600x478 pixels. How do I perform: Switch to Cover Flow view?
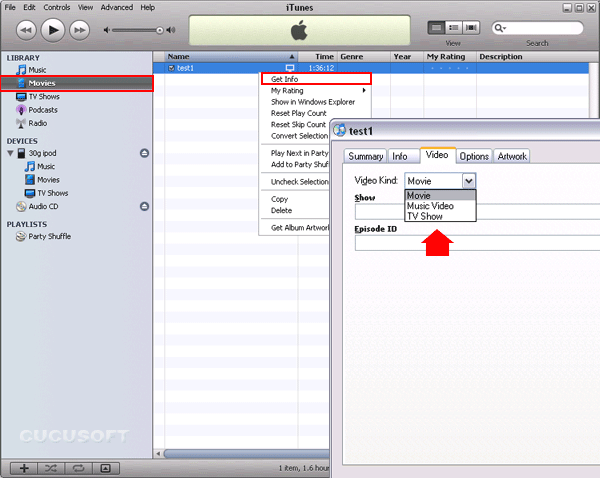click(x=469, y=27)
